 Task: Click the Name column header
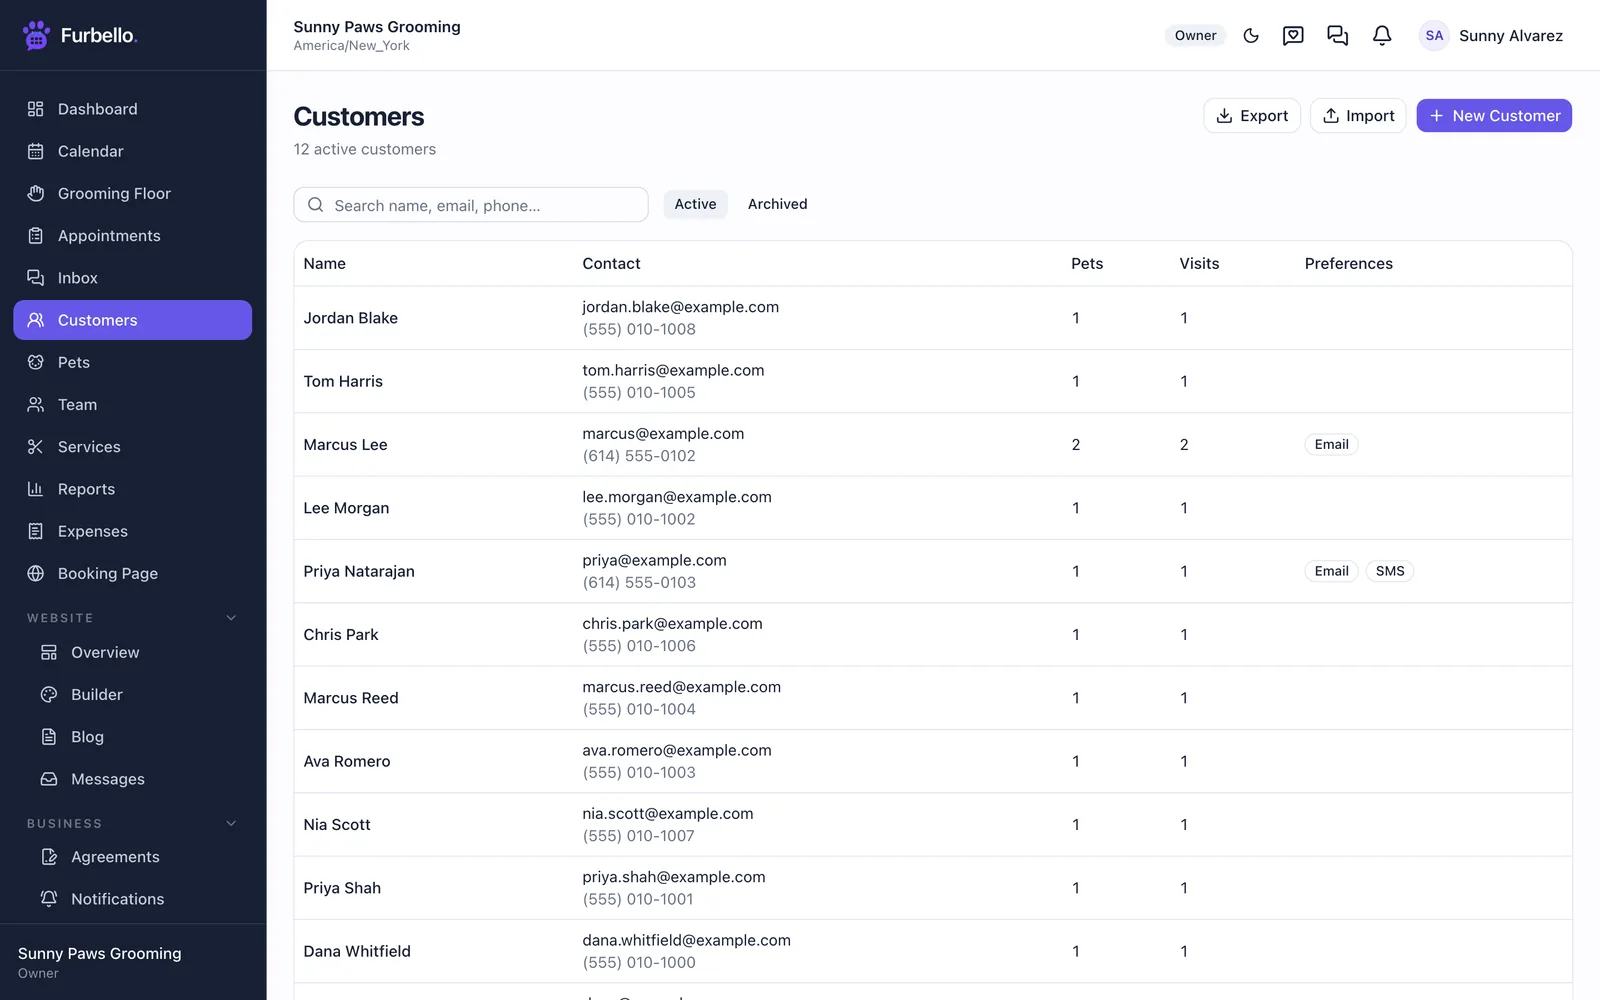coord(325,264)
